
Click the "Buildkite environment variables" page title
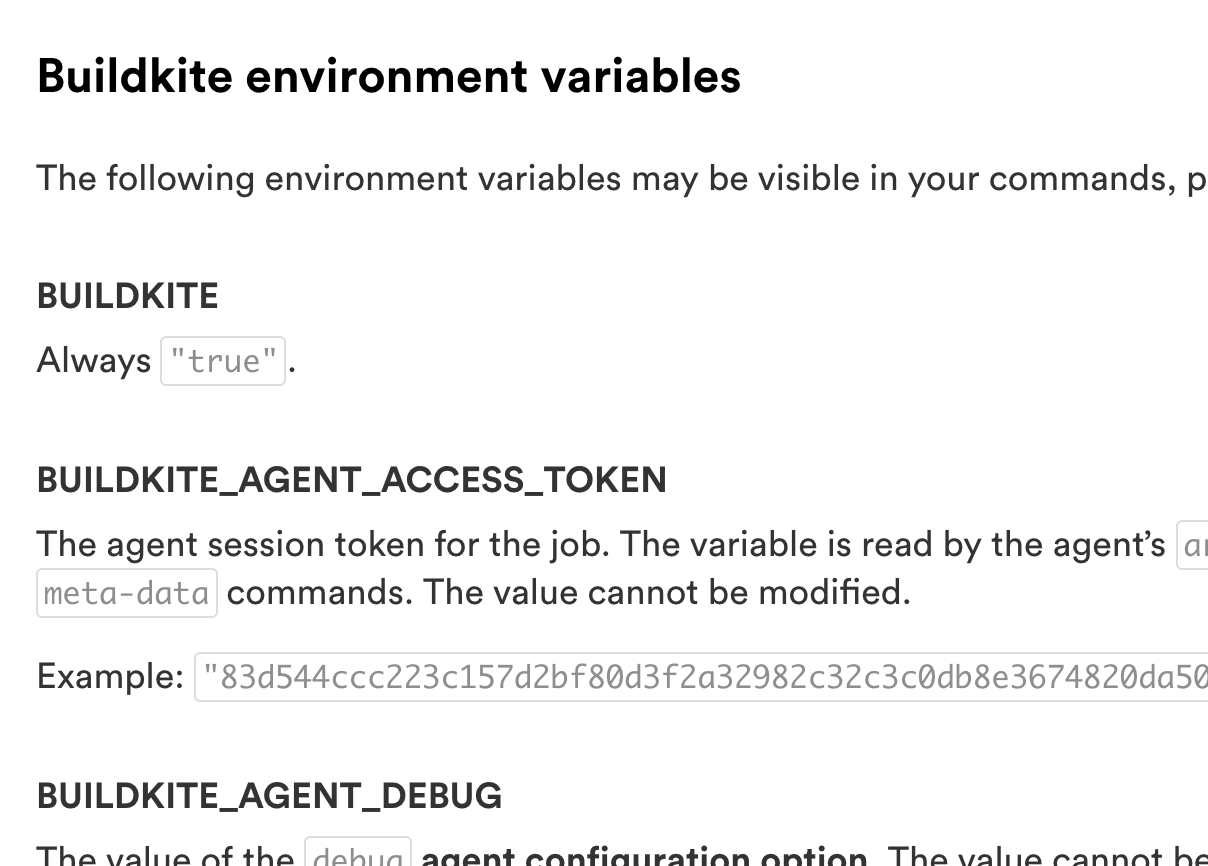[388, 77]
